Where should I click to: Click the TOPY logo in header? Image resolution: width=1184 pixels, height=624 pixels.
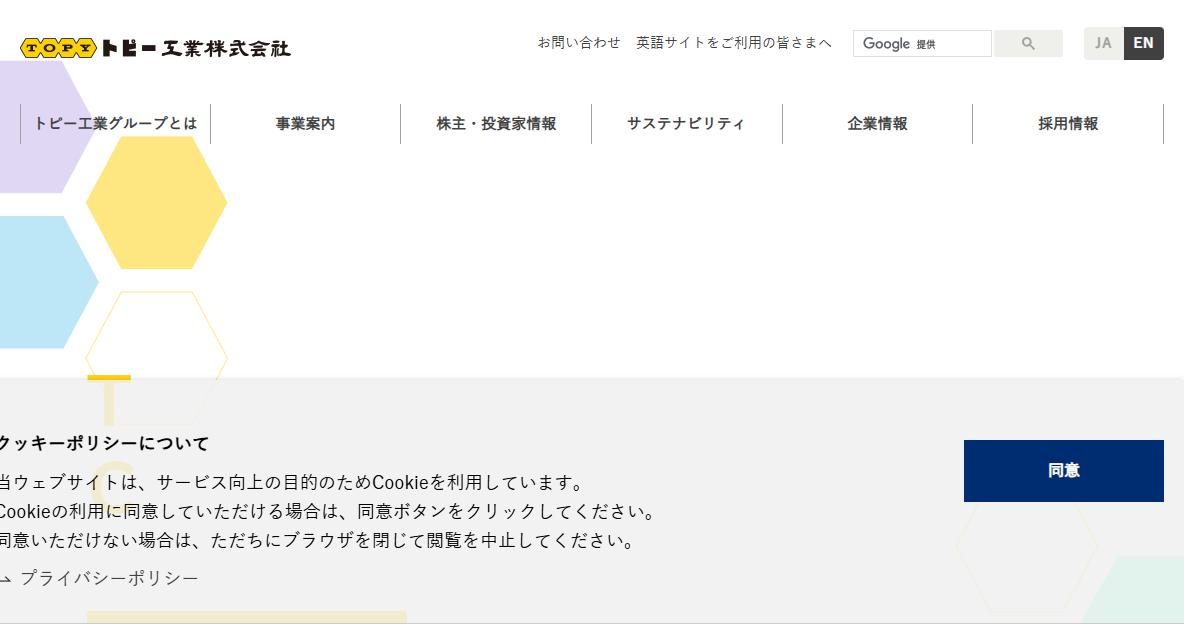tap(59, 48)
